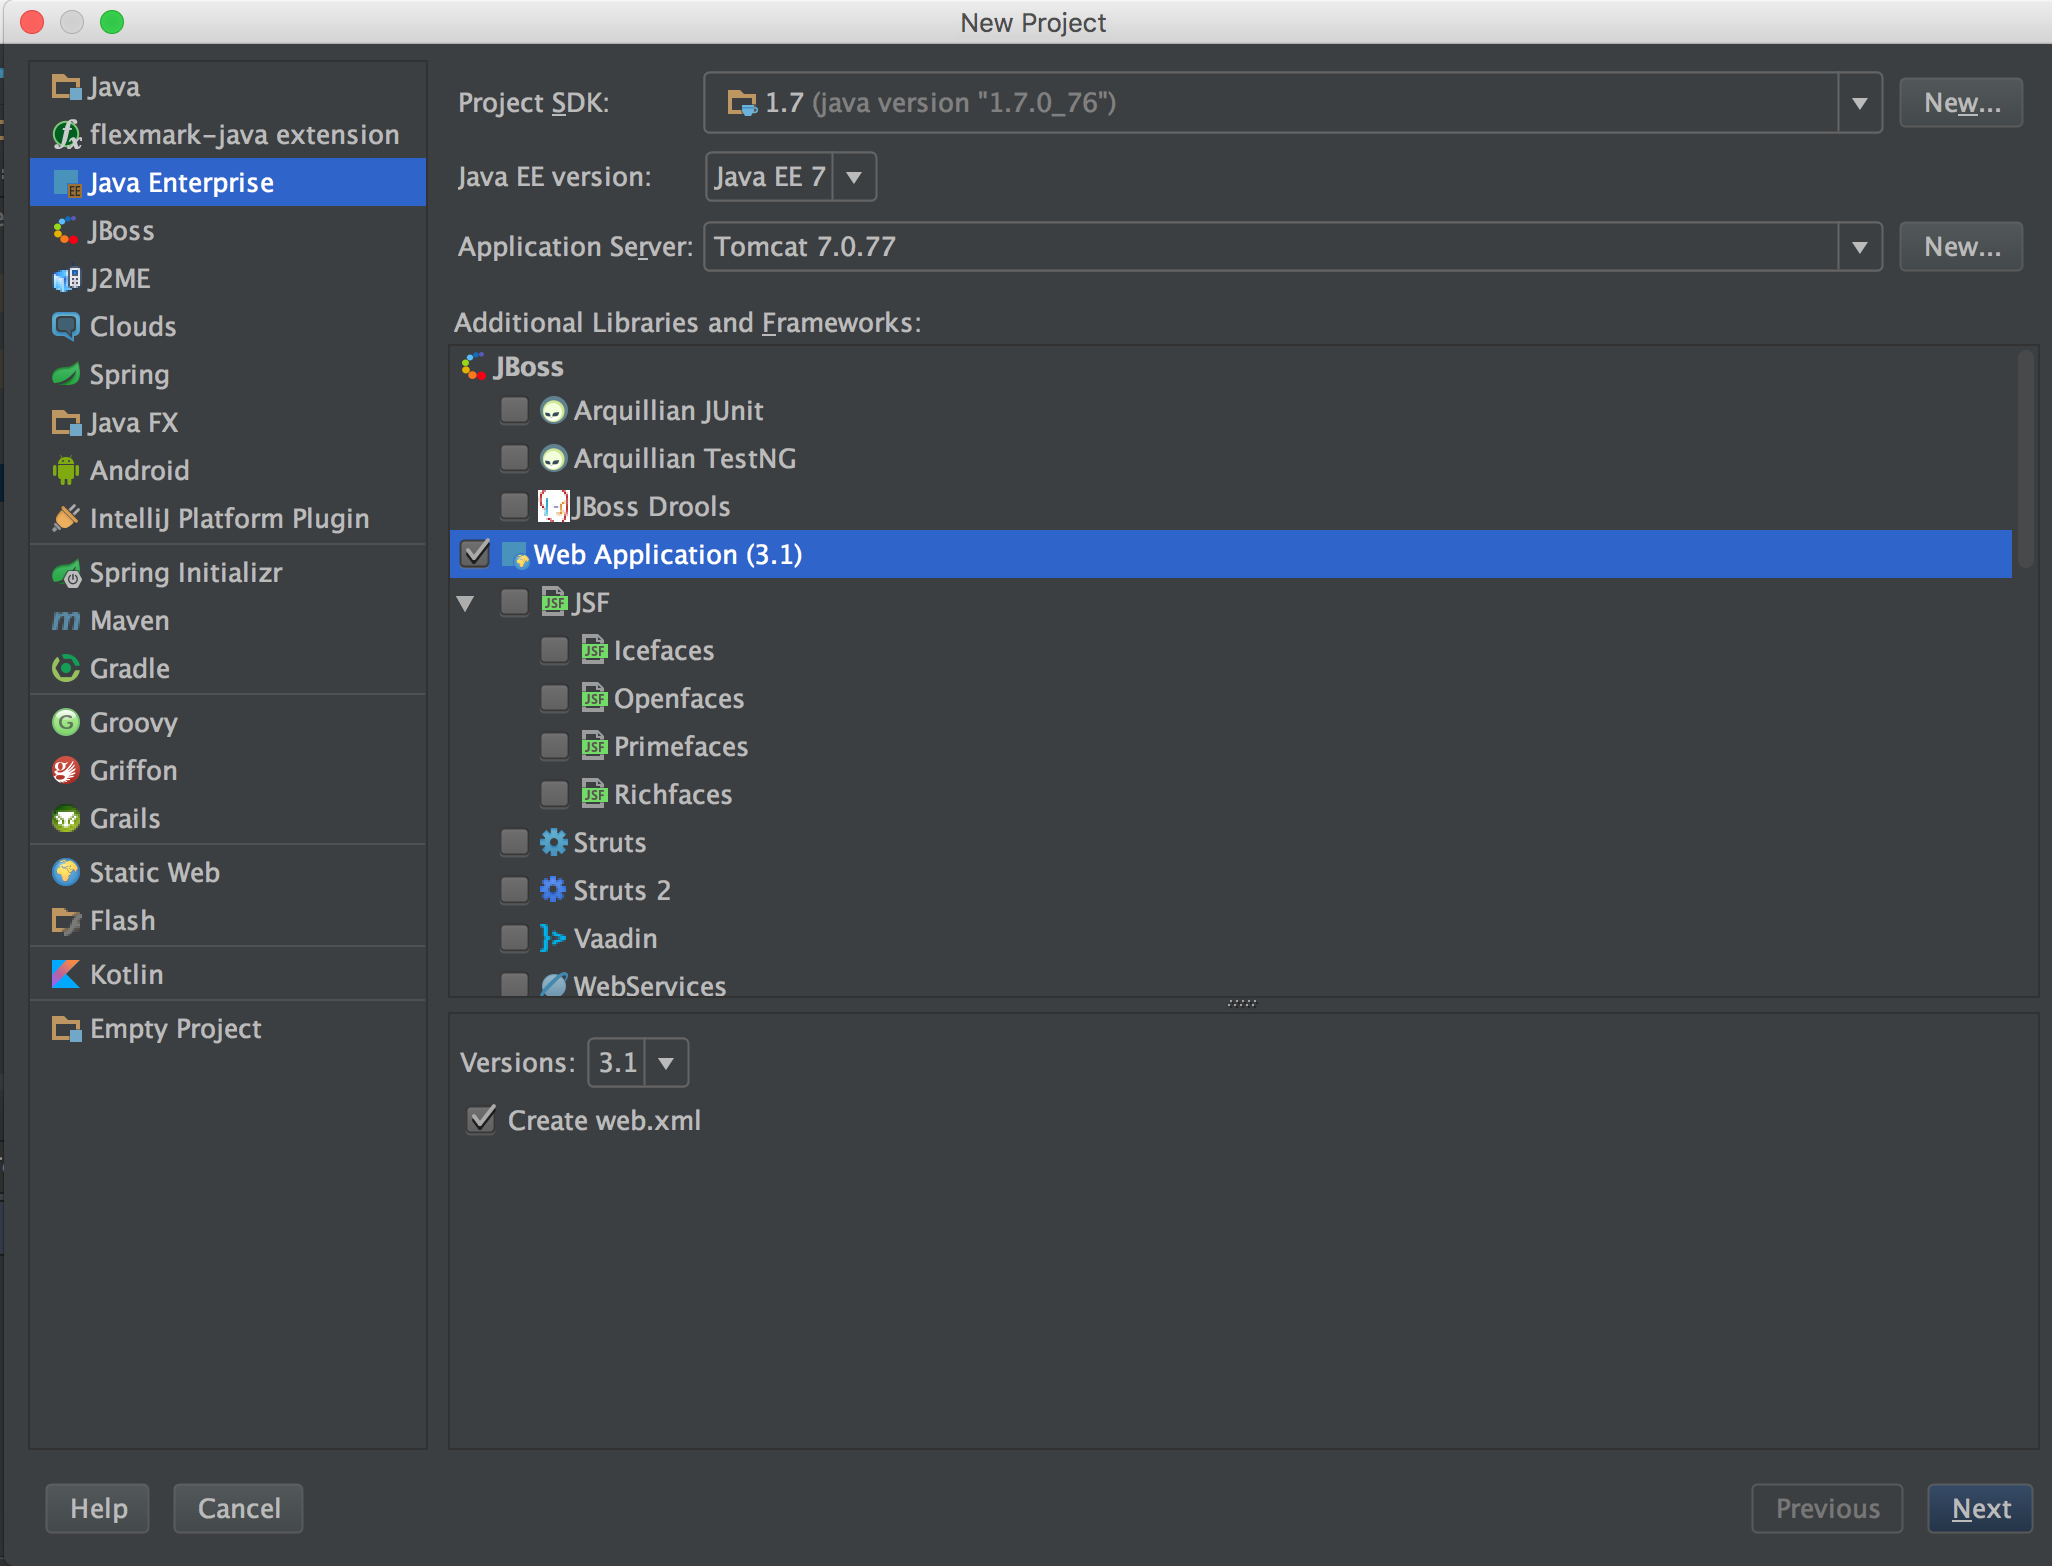Click the Struts 2 label
2052x1566 pixels.
click(x=622, y=890)
